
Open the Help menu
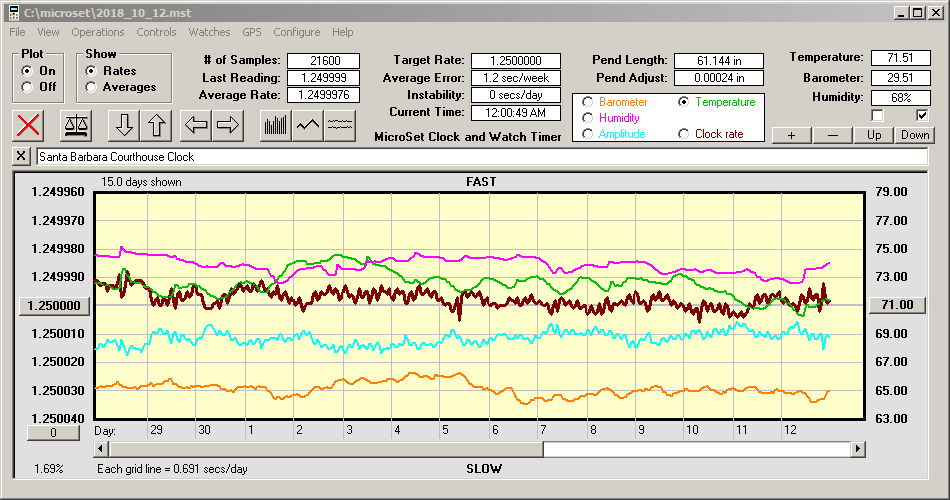pos(342,32)
